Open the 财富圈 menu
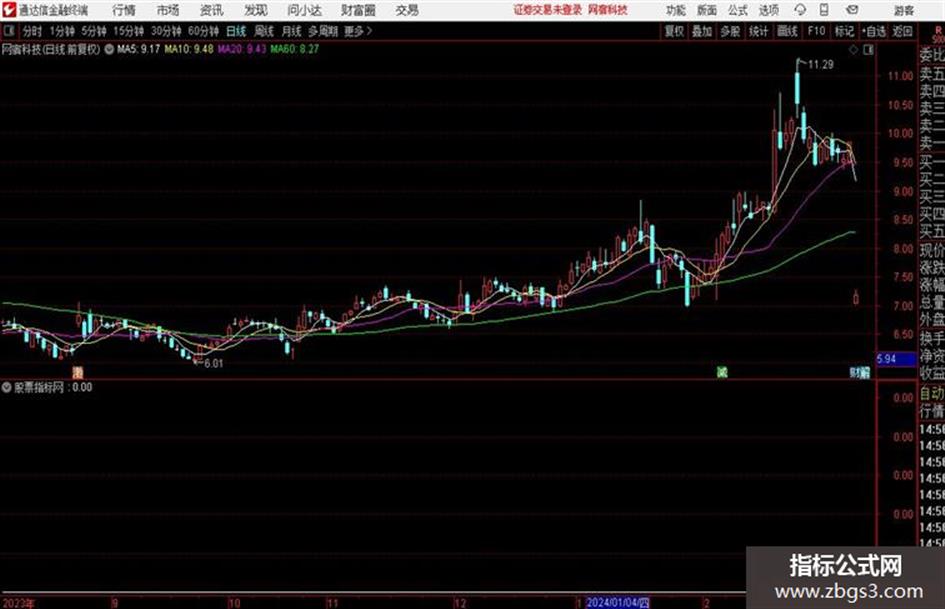The width and height of the screenshot is (945, 609). pyautogui.click(x=358, y=10)
